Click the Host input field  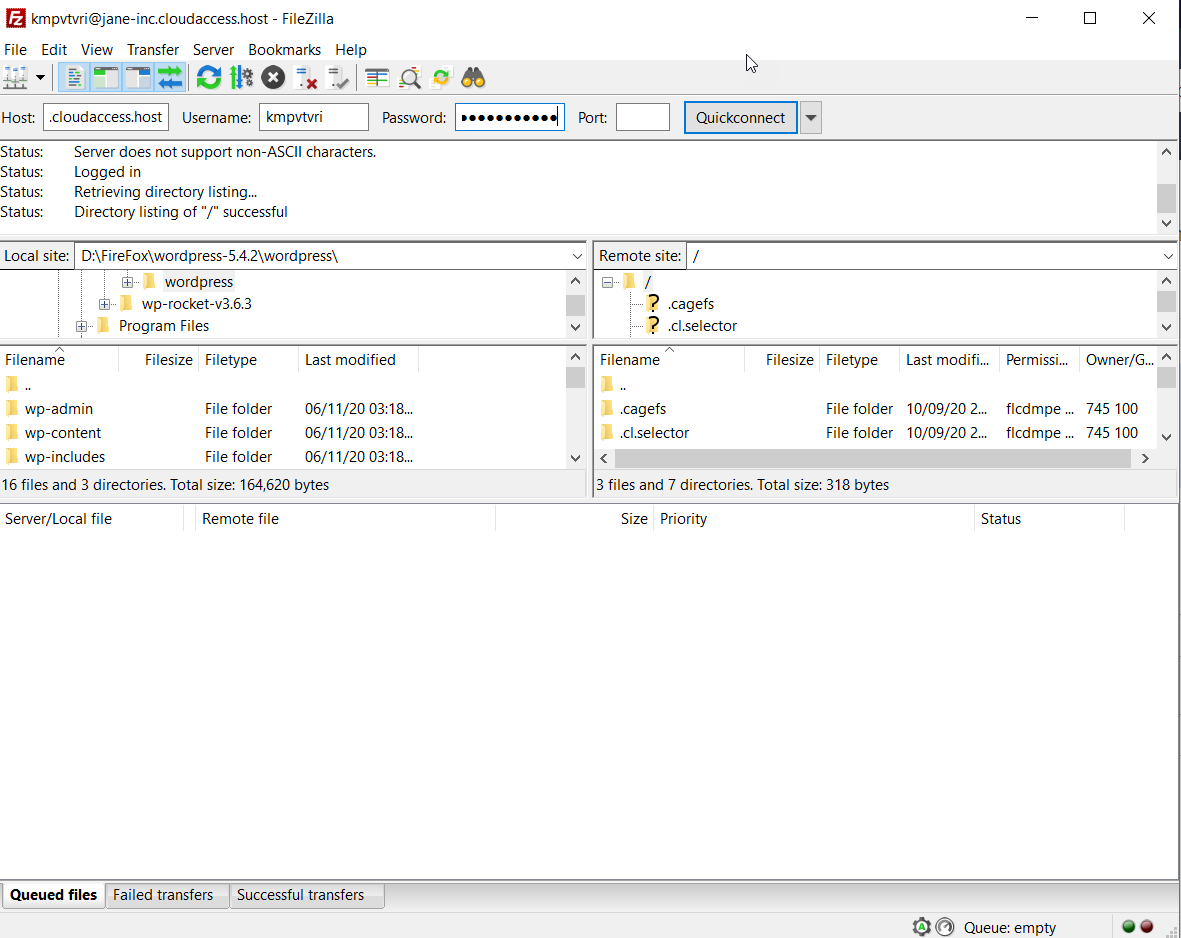[x=106, y=118]
